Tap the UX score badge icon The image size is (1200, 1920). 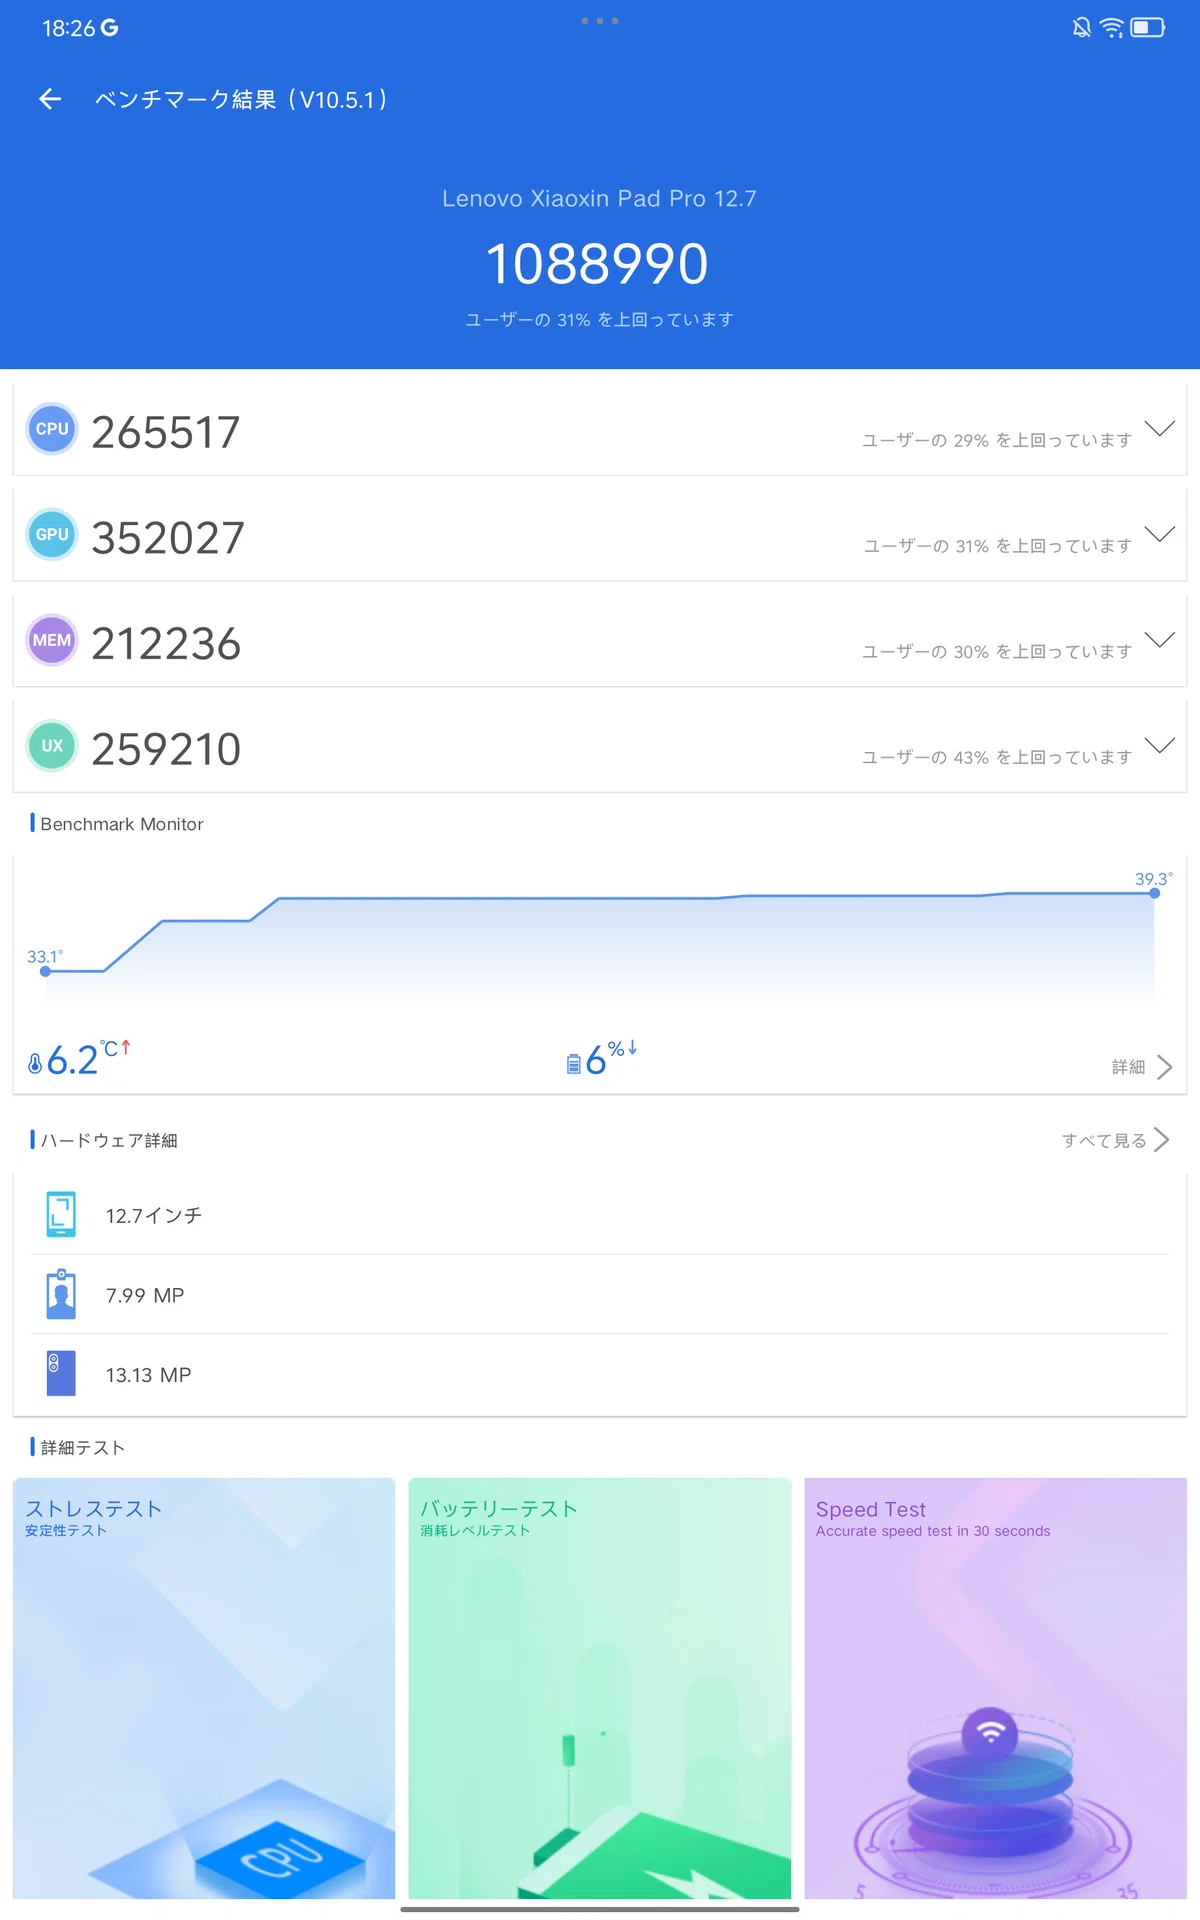point(52,746)
